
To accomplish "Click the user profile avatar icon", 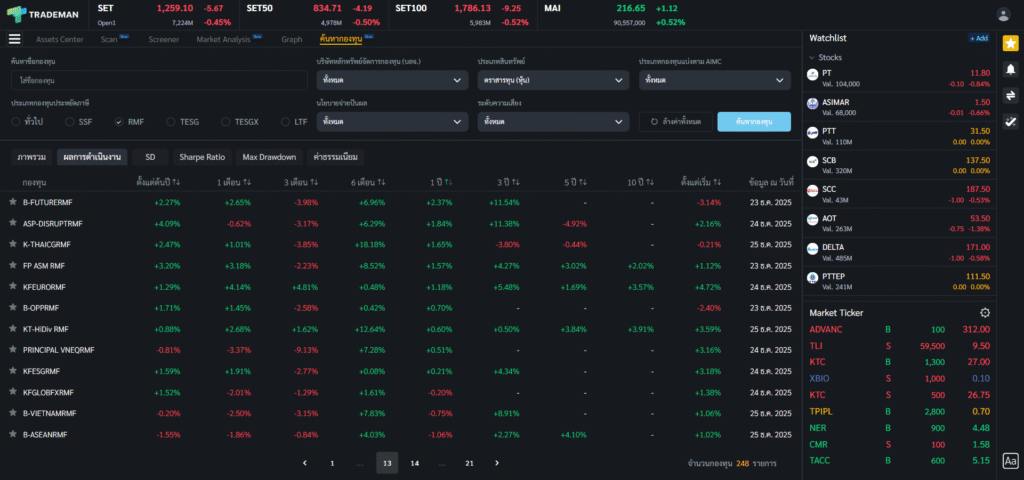I will [1003, 14].
